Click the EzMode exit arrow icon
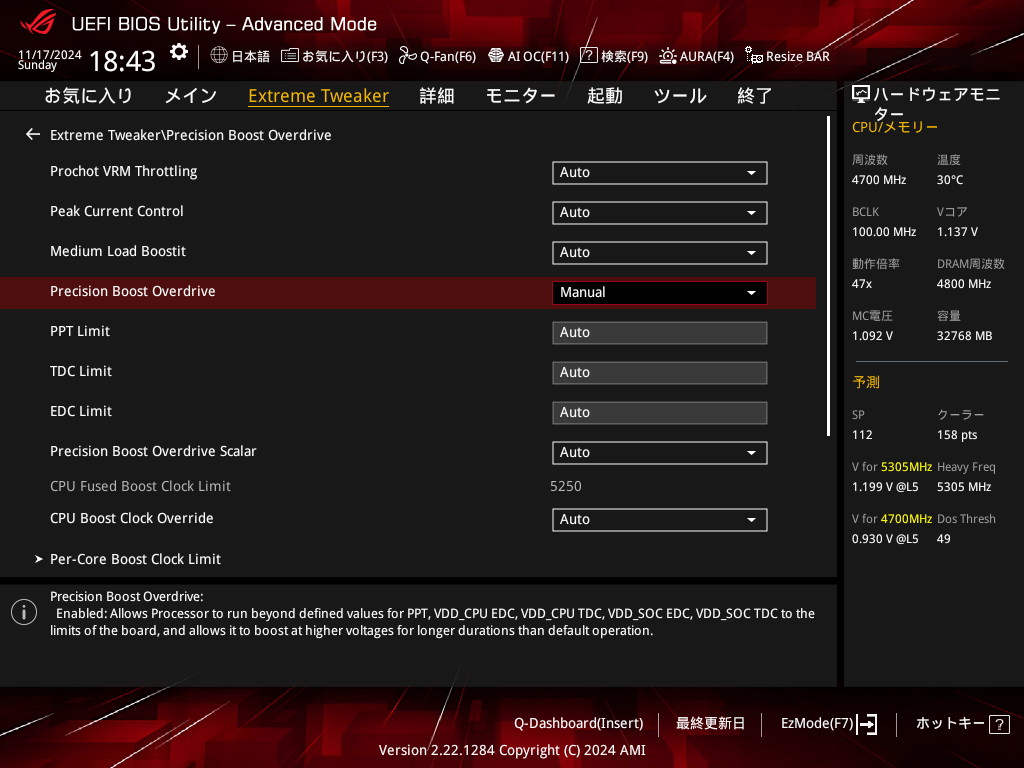 tap(867, 724)
